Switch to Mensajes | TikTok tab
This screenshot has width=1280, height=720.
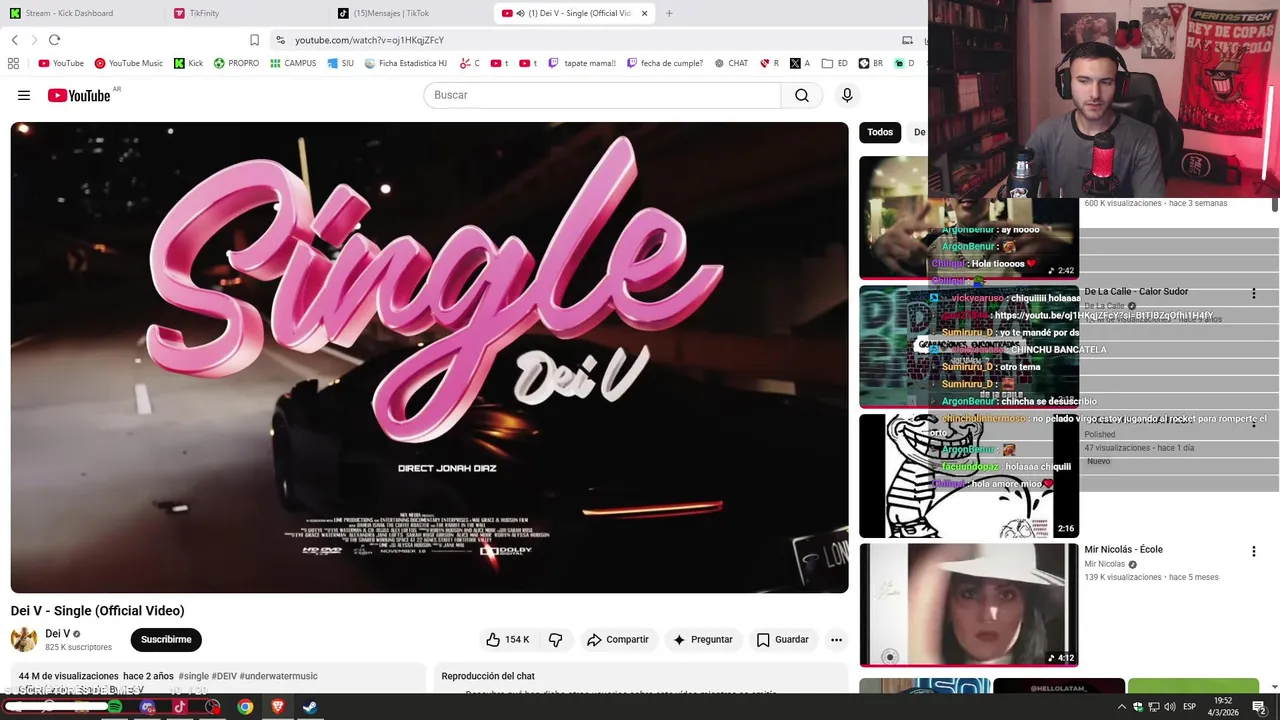pyautogui.click(x=409, y=13)
